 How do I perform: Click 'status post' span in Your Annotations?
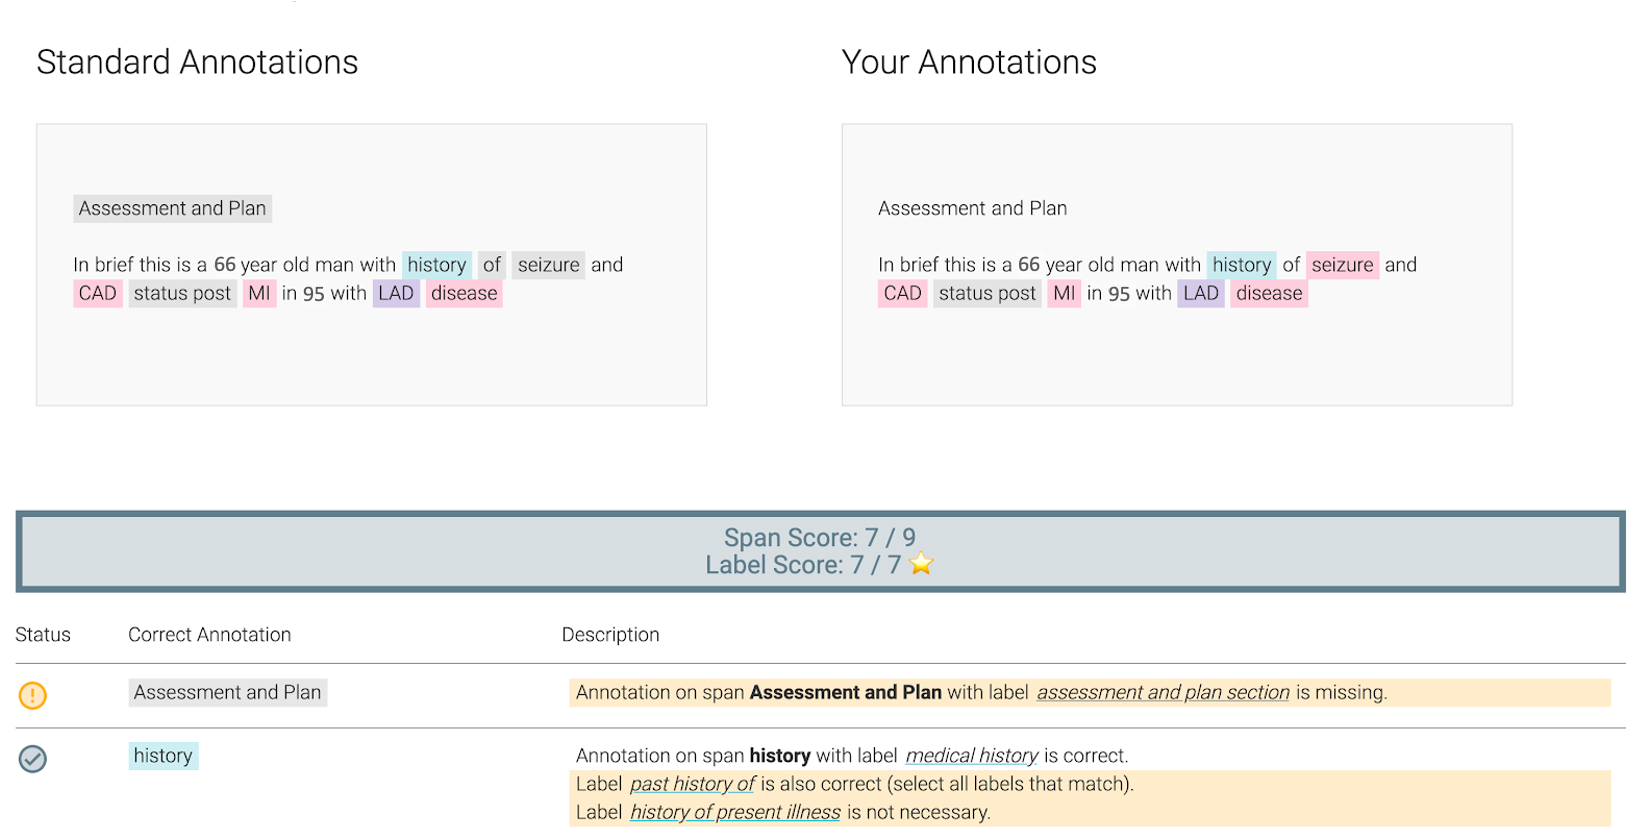click(987, 293)
